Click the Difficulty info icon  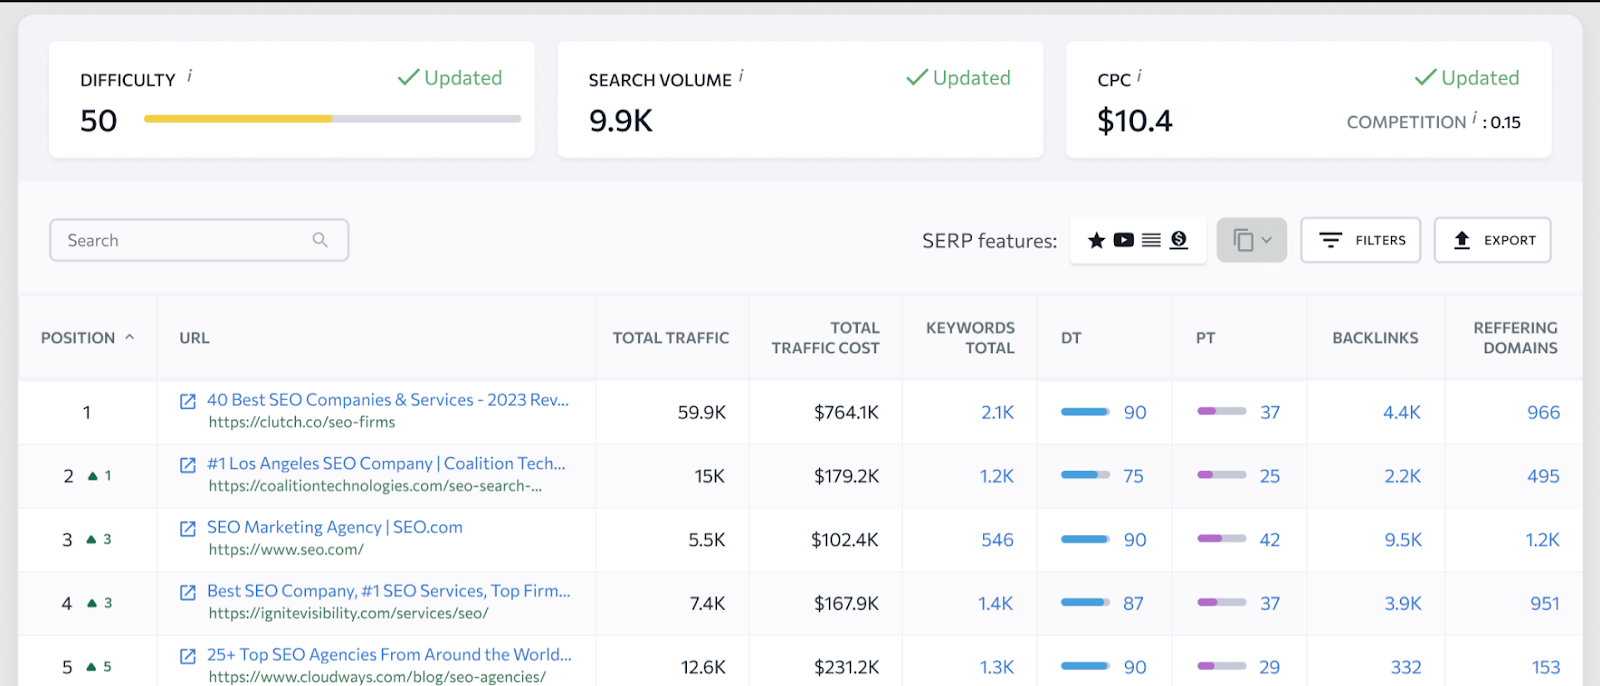pyautogui.click(x=190, y=76)
